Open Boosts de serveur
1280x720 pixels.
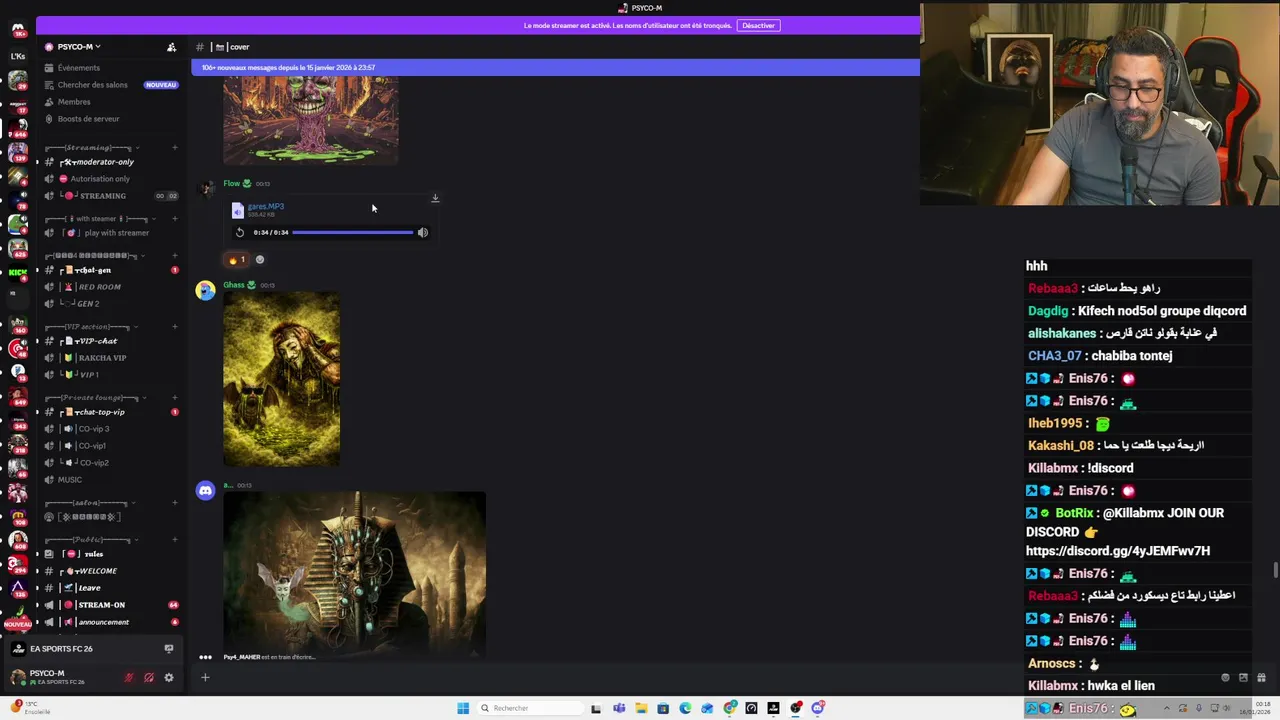click(x=88, y=119)
